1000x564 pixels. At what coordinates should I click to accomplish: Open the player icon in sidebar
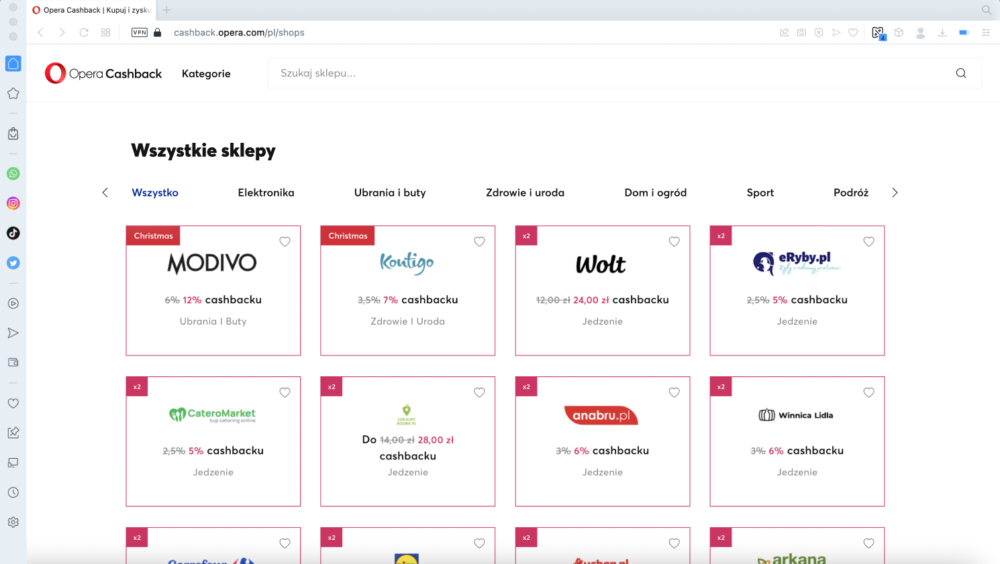13,303
